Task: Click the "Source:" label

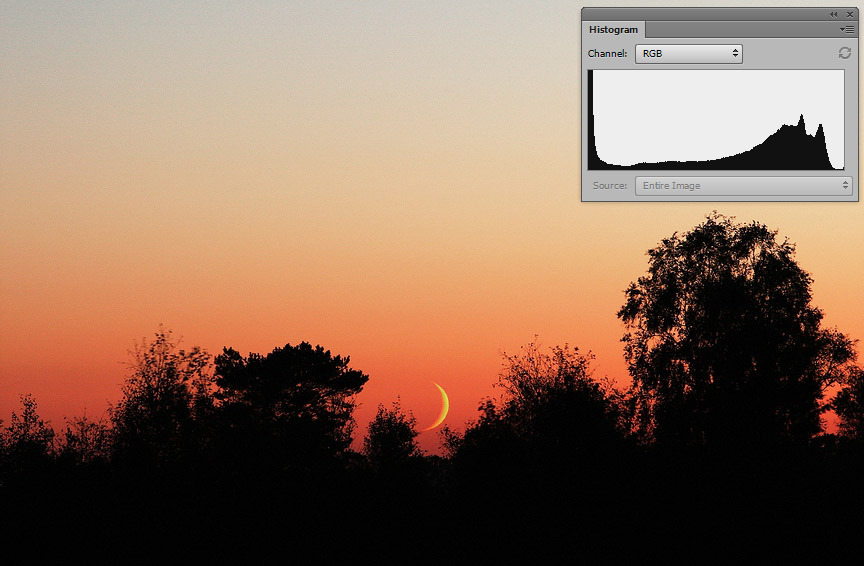Action: (x=610, y=186)
